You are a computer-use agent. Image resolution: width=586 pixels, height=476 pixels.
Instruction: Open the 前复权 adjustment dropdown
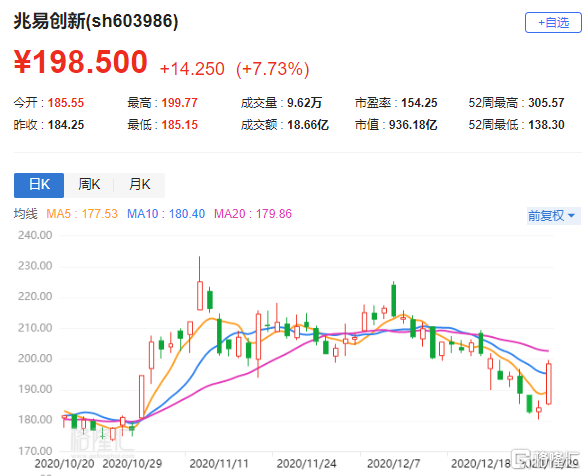(553, 216)
